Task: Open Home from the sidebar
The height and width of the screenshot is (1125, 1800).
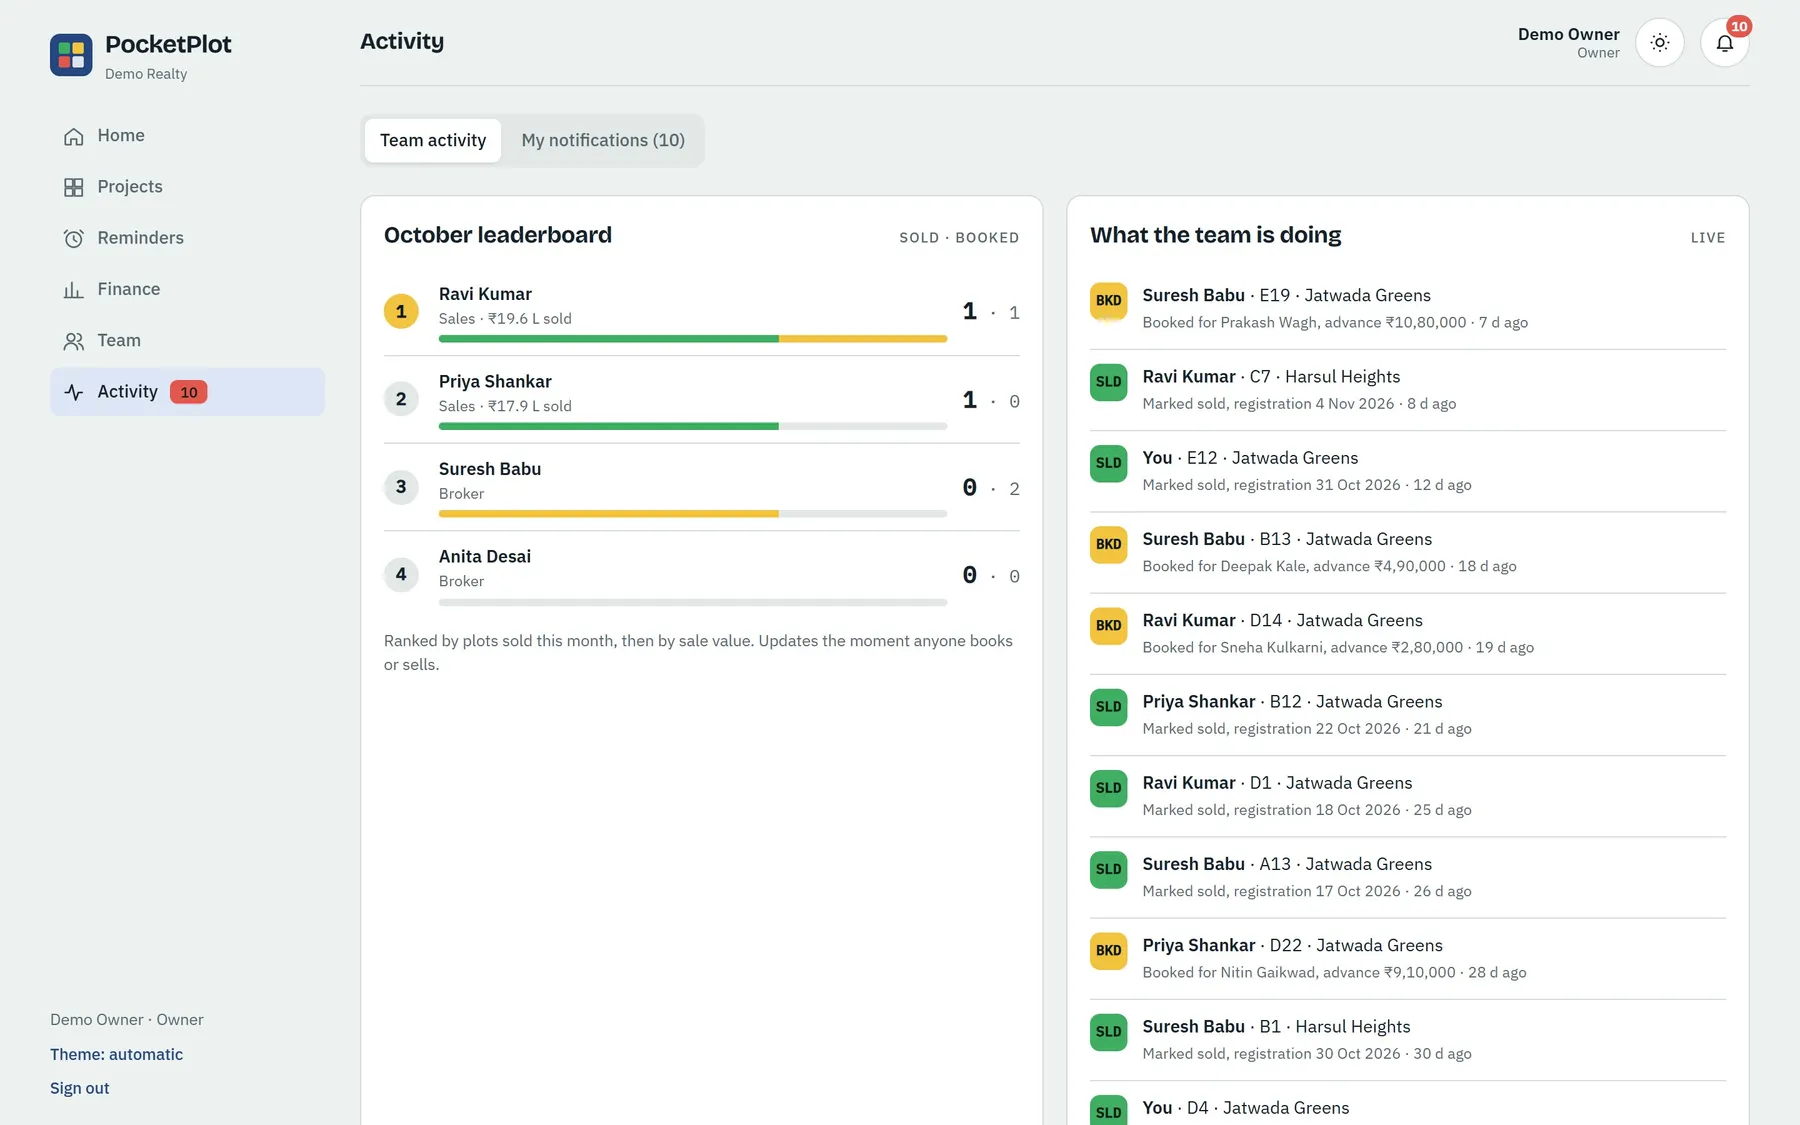Action: click(x=187, y=135)
